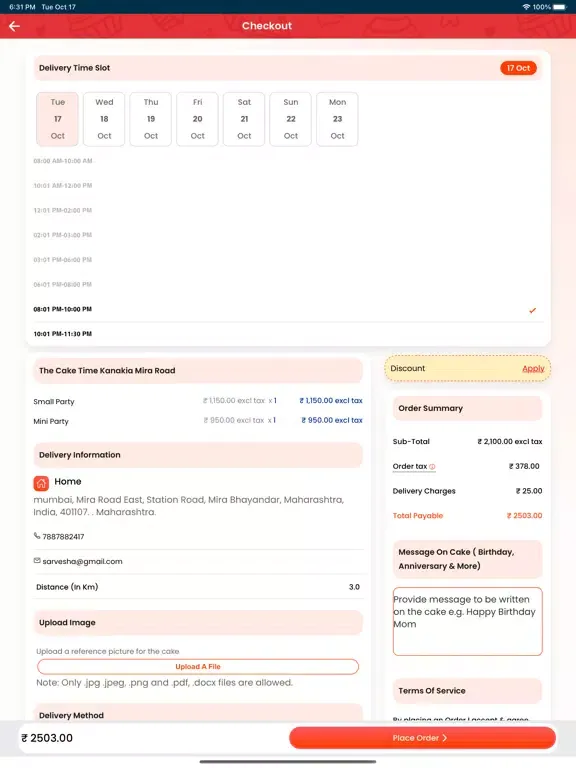
Task: Select Mon 23 Oct delivery date
Action: tap(337, 119)
